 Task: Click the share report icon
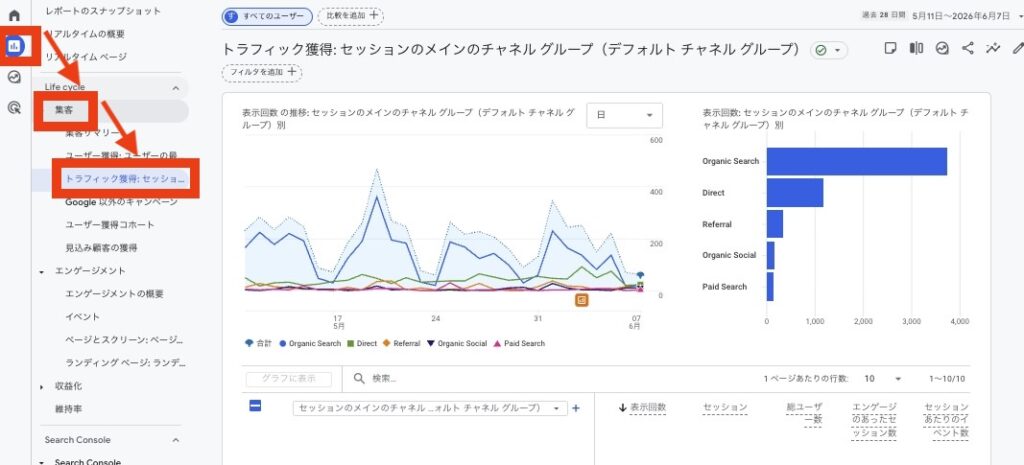[x=968, y=48]
